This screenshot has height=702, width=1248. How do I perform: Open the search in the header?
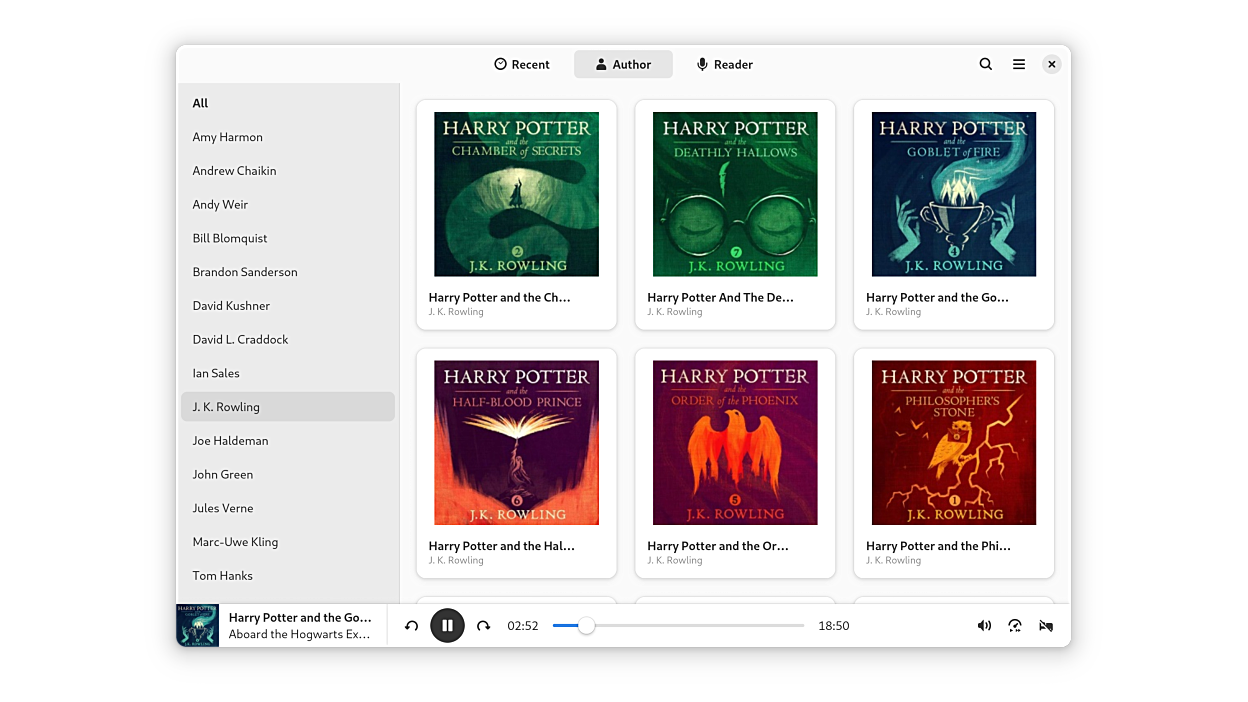tap(986, 64)
